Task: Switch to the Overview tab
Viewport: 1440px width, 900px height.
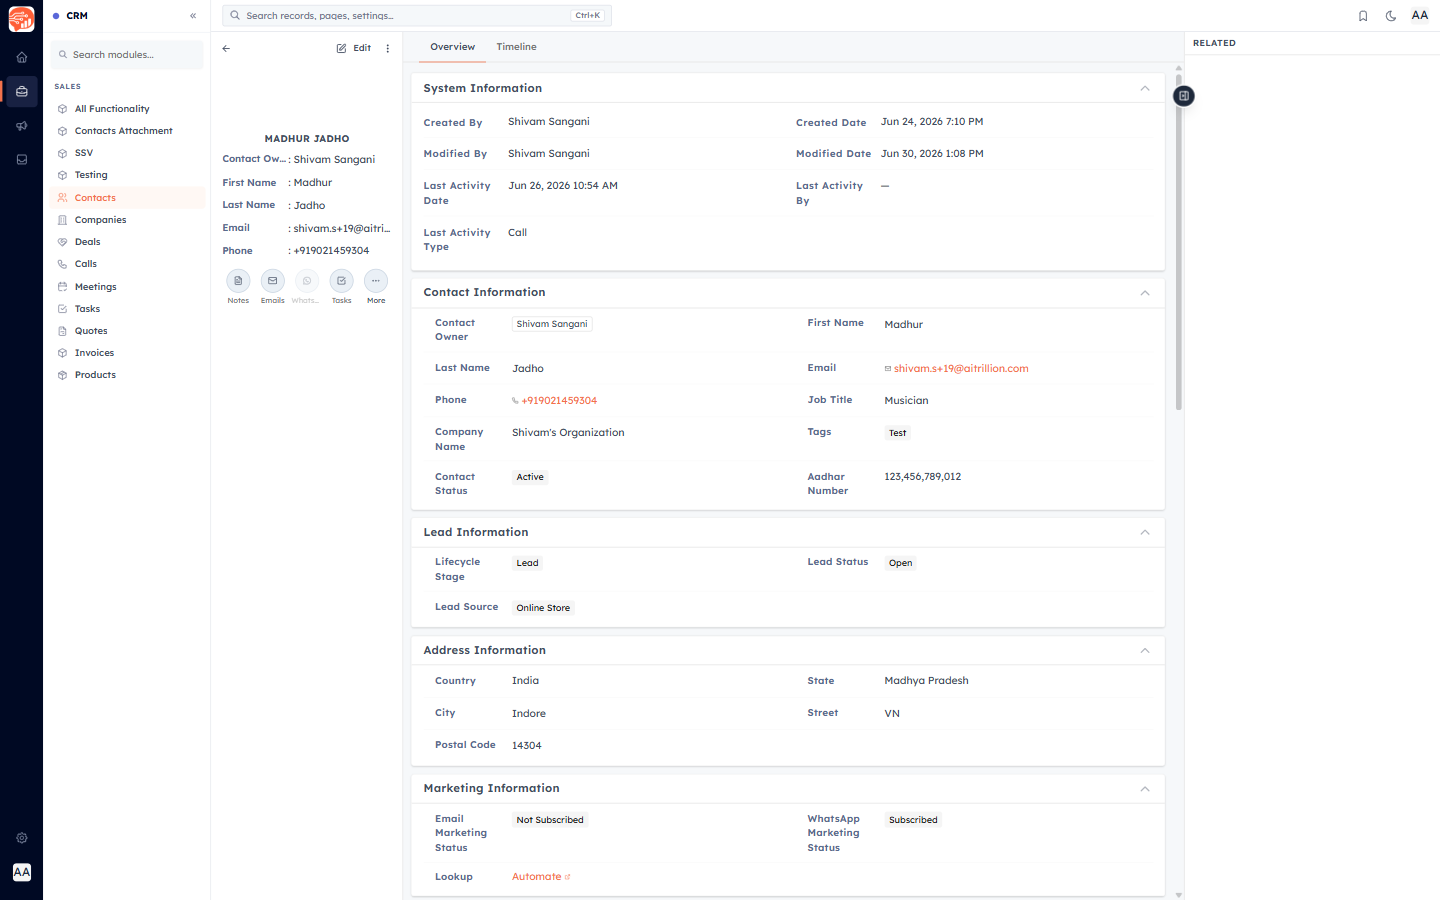Action: (452, 47)
